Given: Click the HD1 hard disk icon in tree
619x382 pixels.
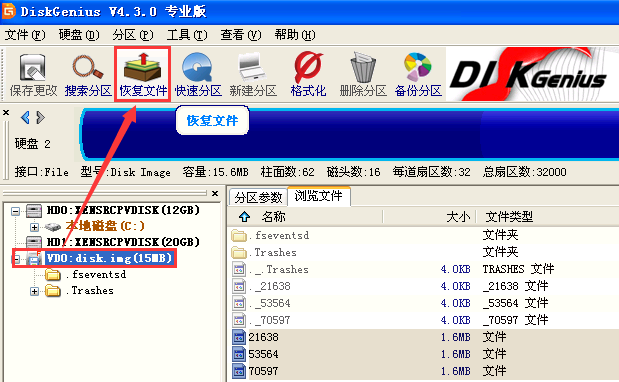Looking at the screenshot, I should [34, 242].
